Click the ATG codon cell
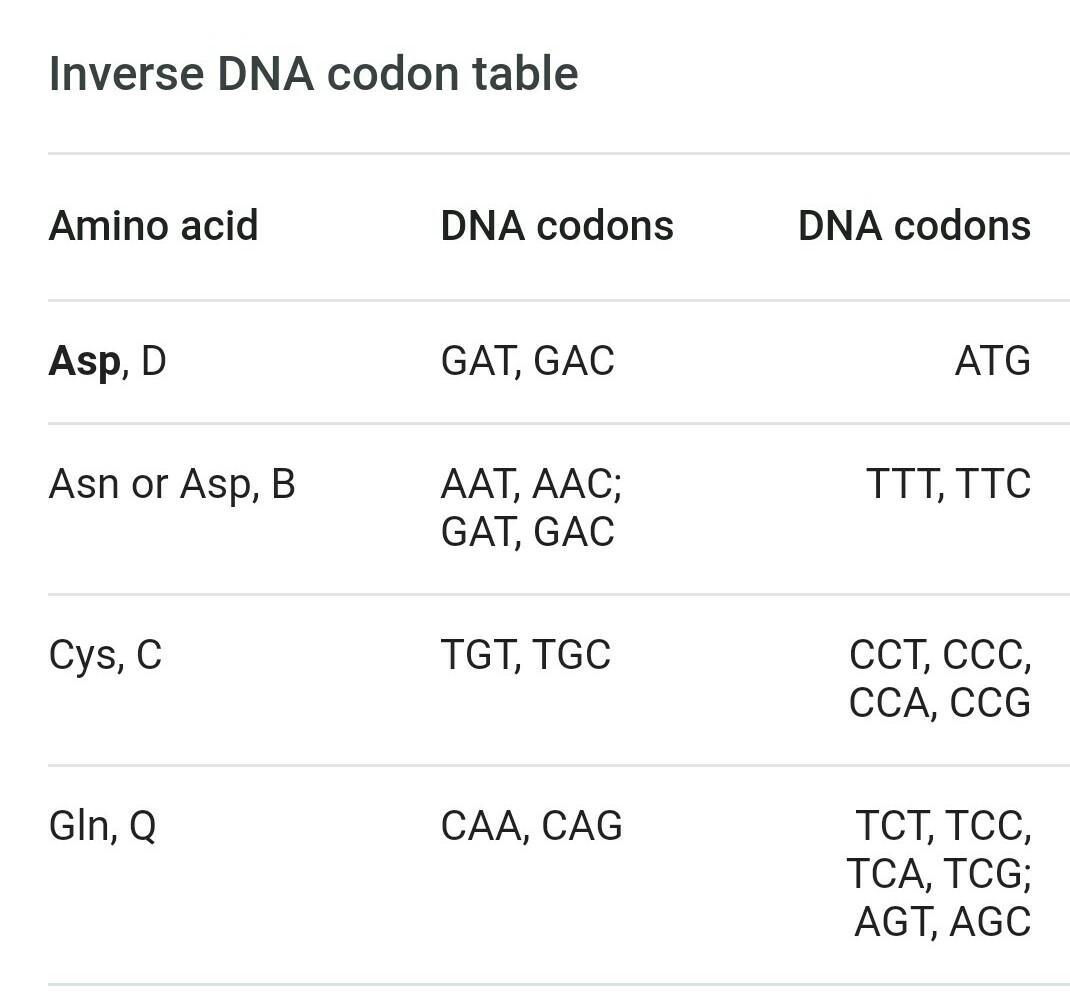Screen dimensions: 1070x994 click(992, 361)
